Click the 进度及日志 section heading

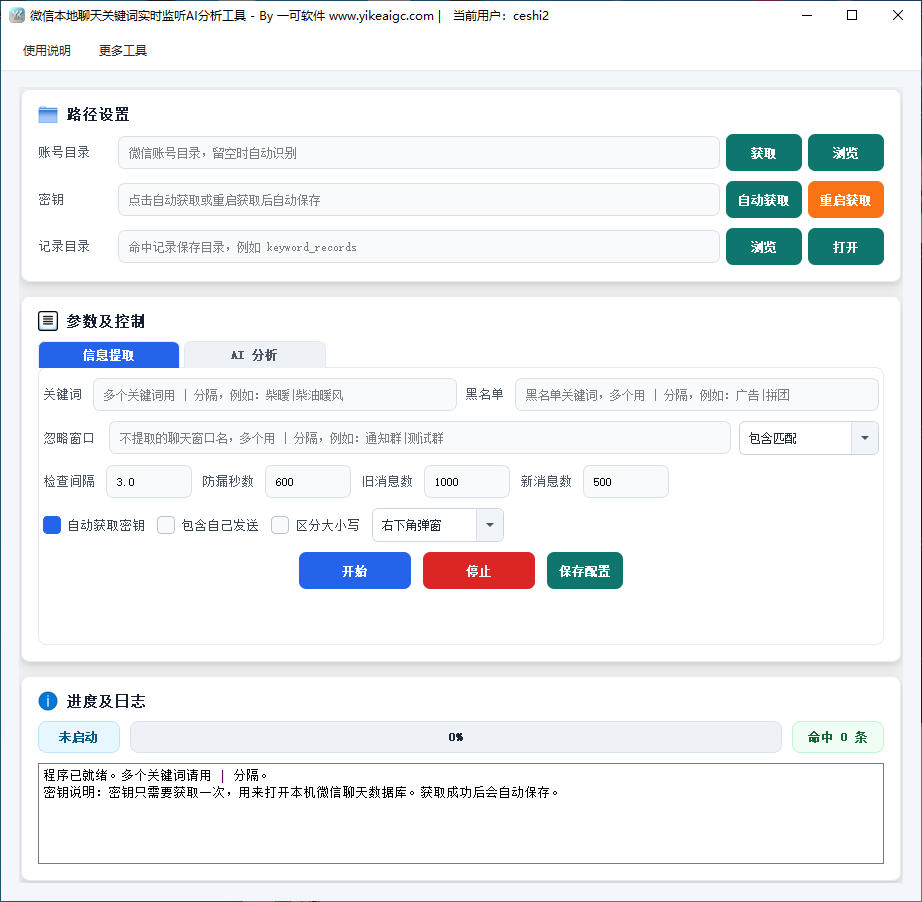tap(106, 701)
